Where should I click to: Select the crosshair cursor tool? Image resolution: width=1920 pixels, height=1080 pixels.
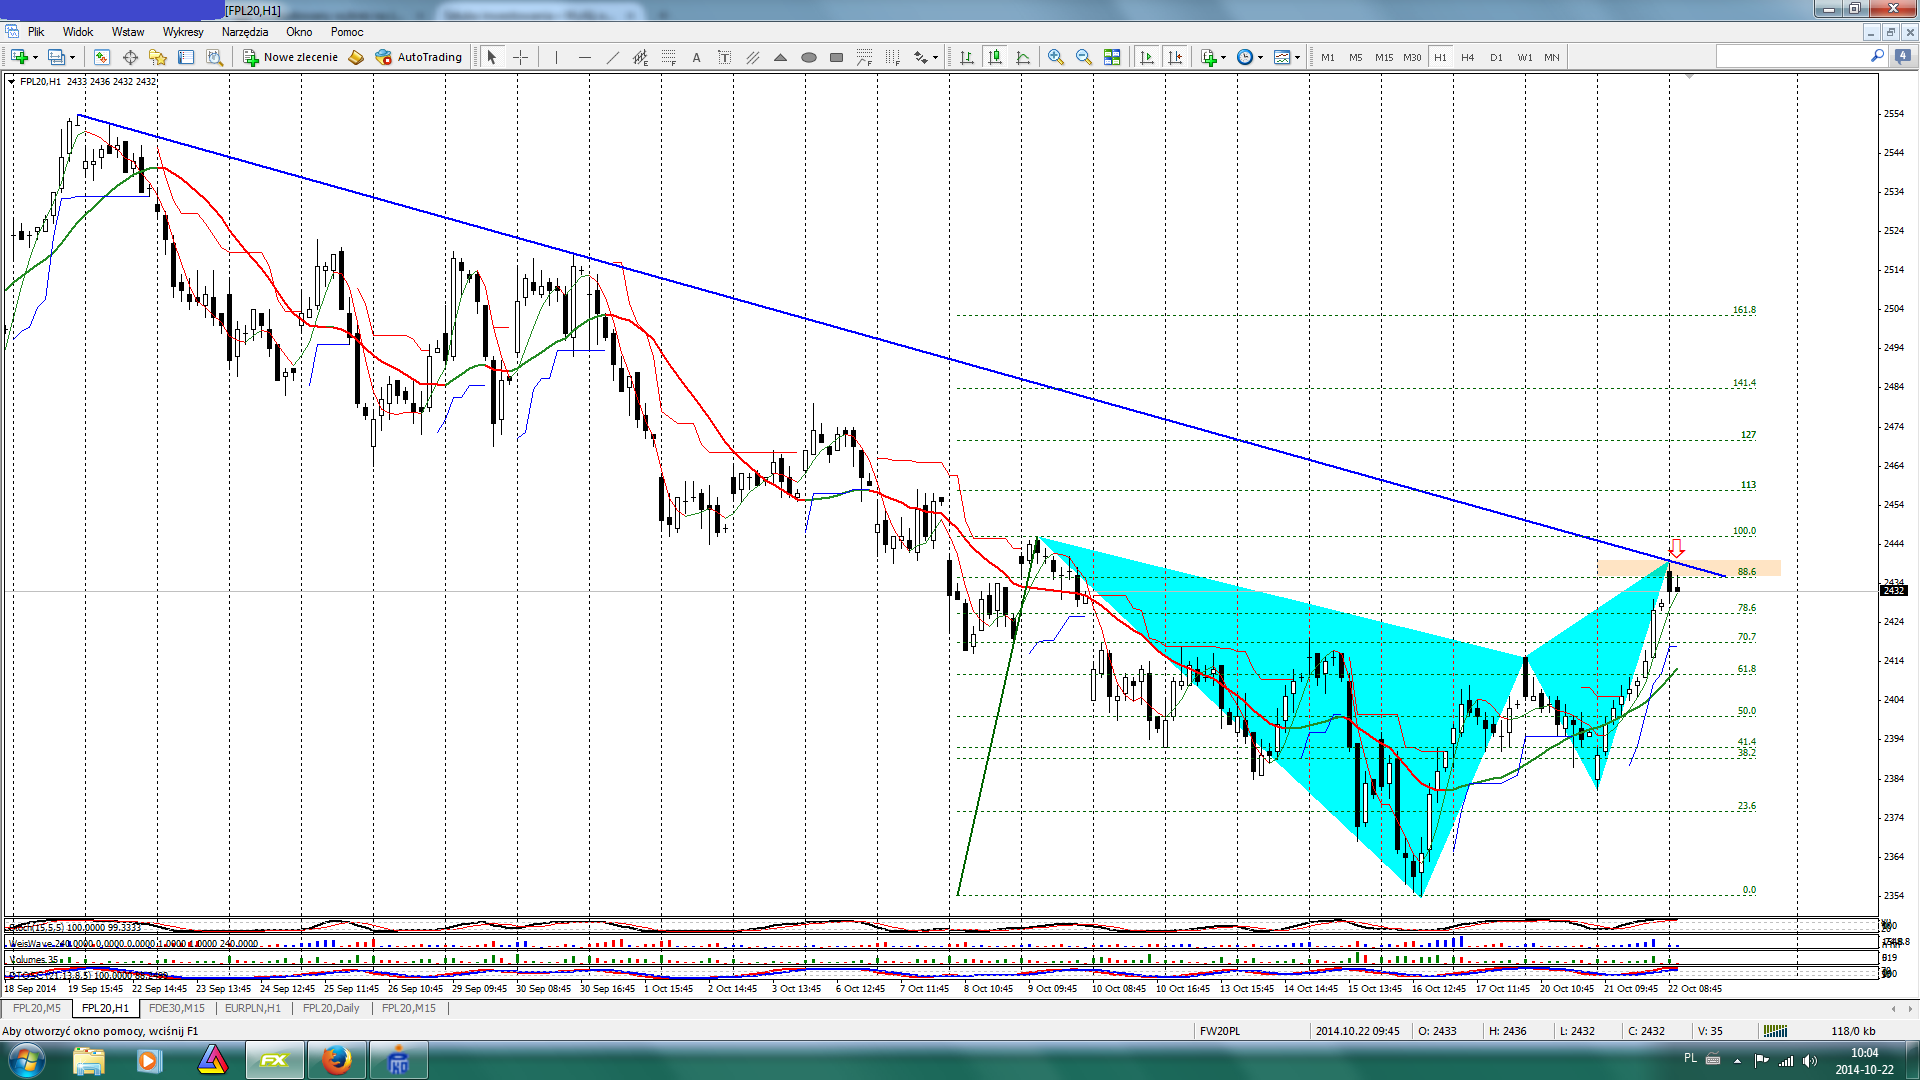pos(520,57)
